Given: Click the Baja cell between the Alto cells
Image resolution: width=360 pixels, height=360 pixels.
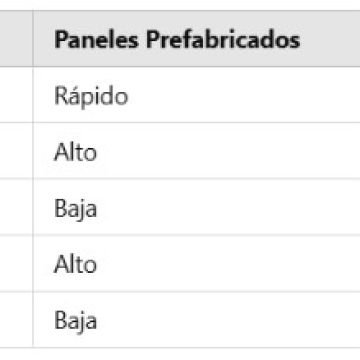Looking at the screenshot, I should click(x=197, y=207).
